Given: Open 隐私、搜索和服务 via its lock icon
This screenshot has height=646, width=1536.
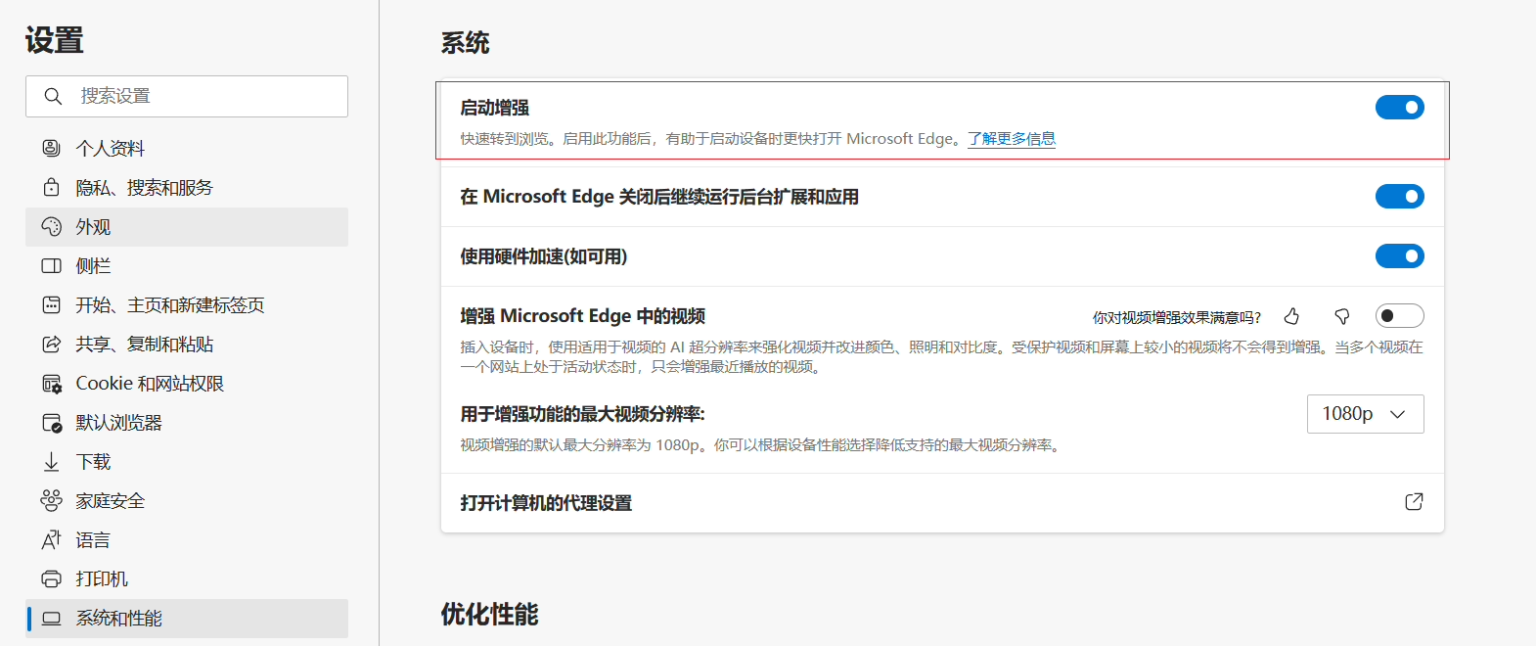Looking at the screenshot, I should point(49,187).
